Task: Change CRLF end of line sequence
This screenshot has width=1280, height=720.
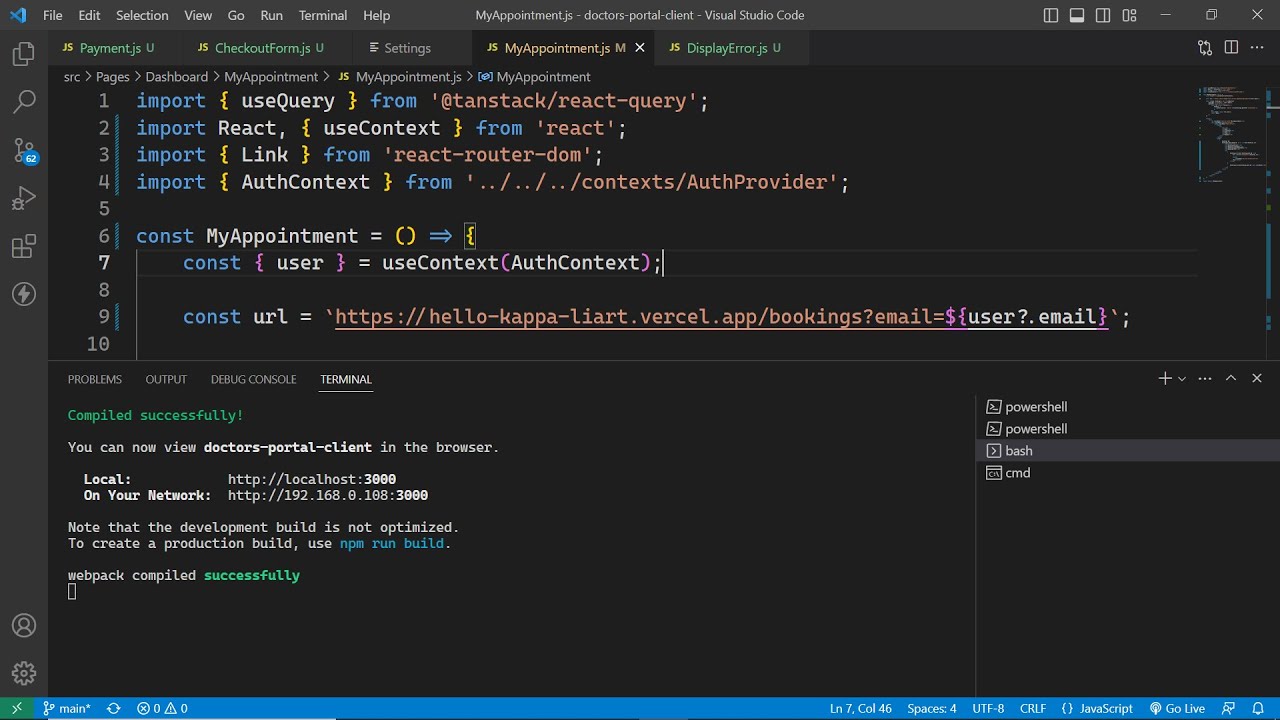Action: [1033, 708]
